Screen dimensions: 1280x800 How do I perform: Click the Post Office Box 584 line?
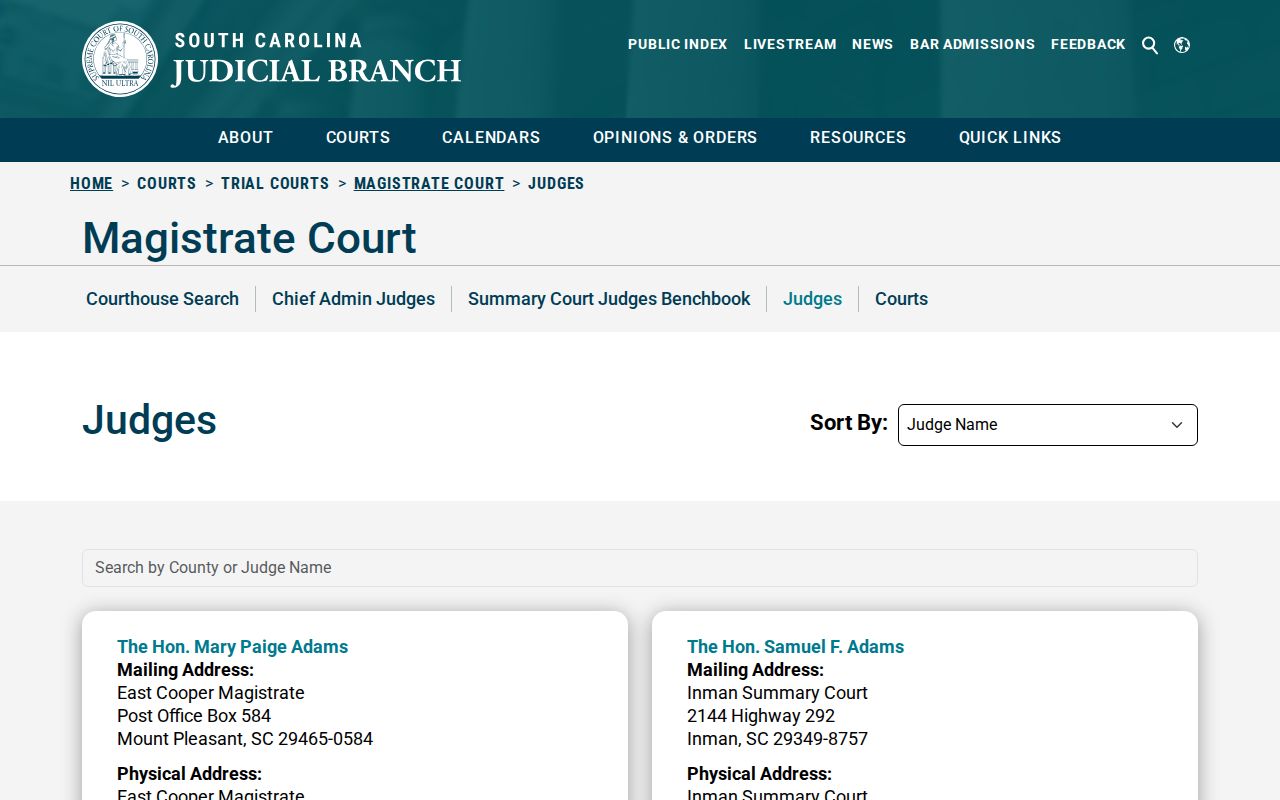coord(194,716)
